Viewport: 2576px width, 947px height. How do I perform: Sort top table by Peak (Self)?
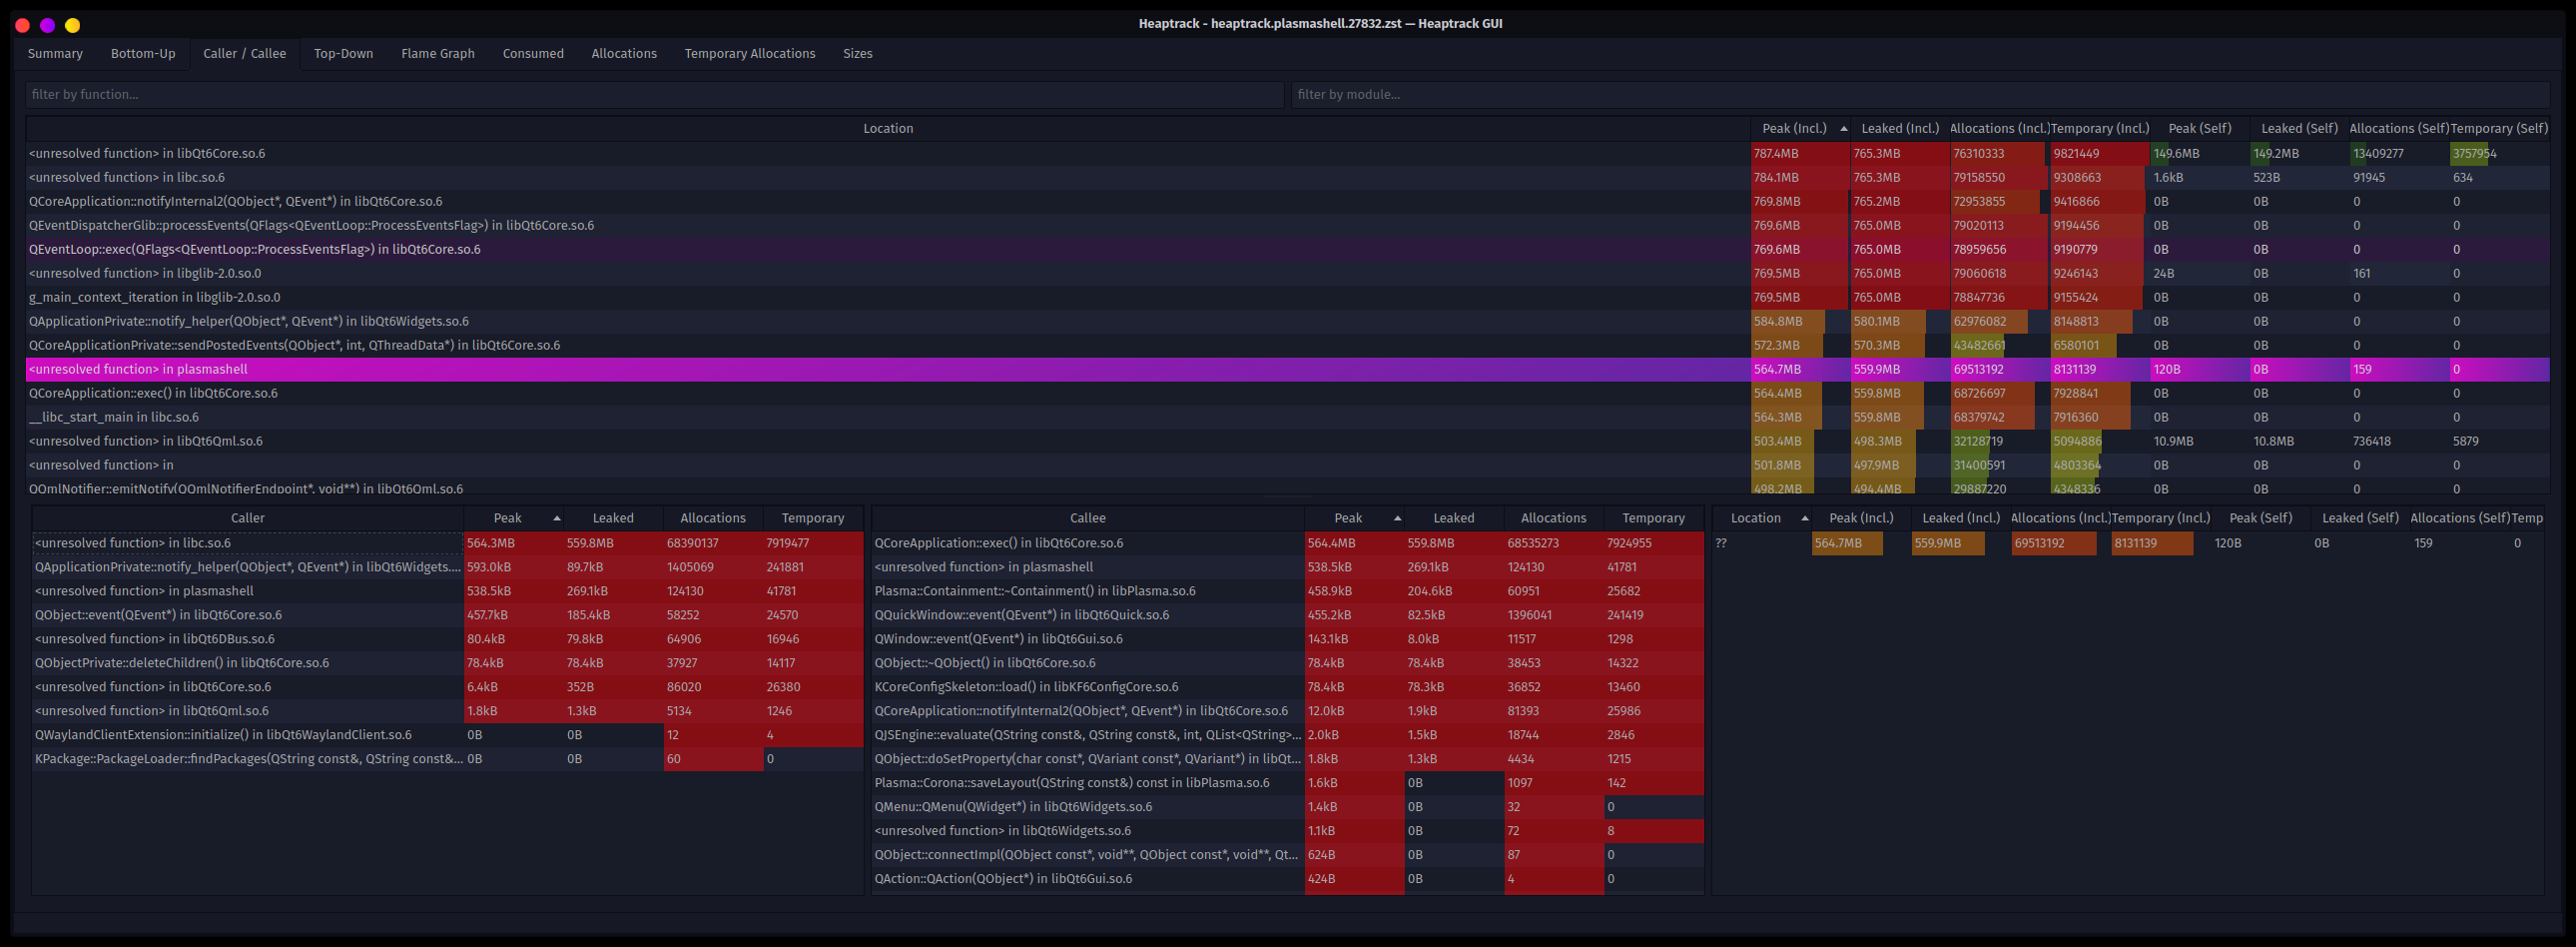2200,129
